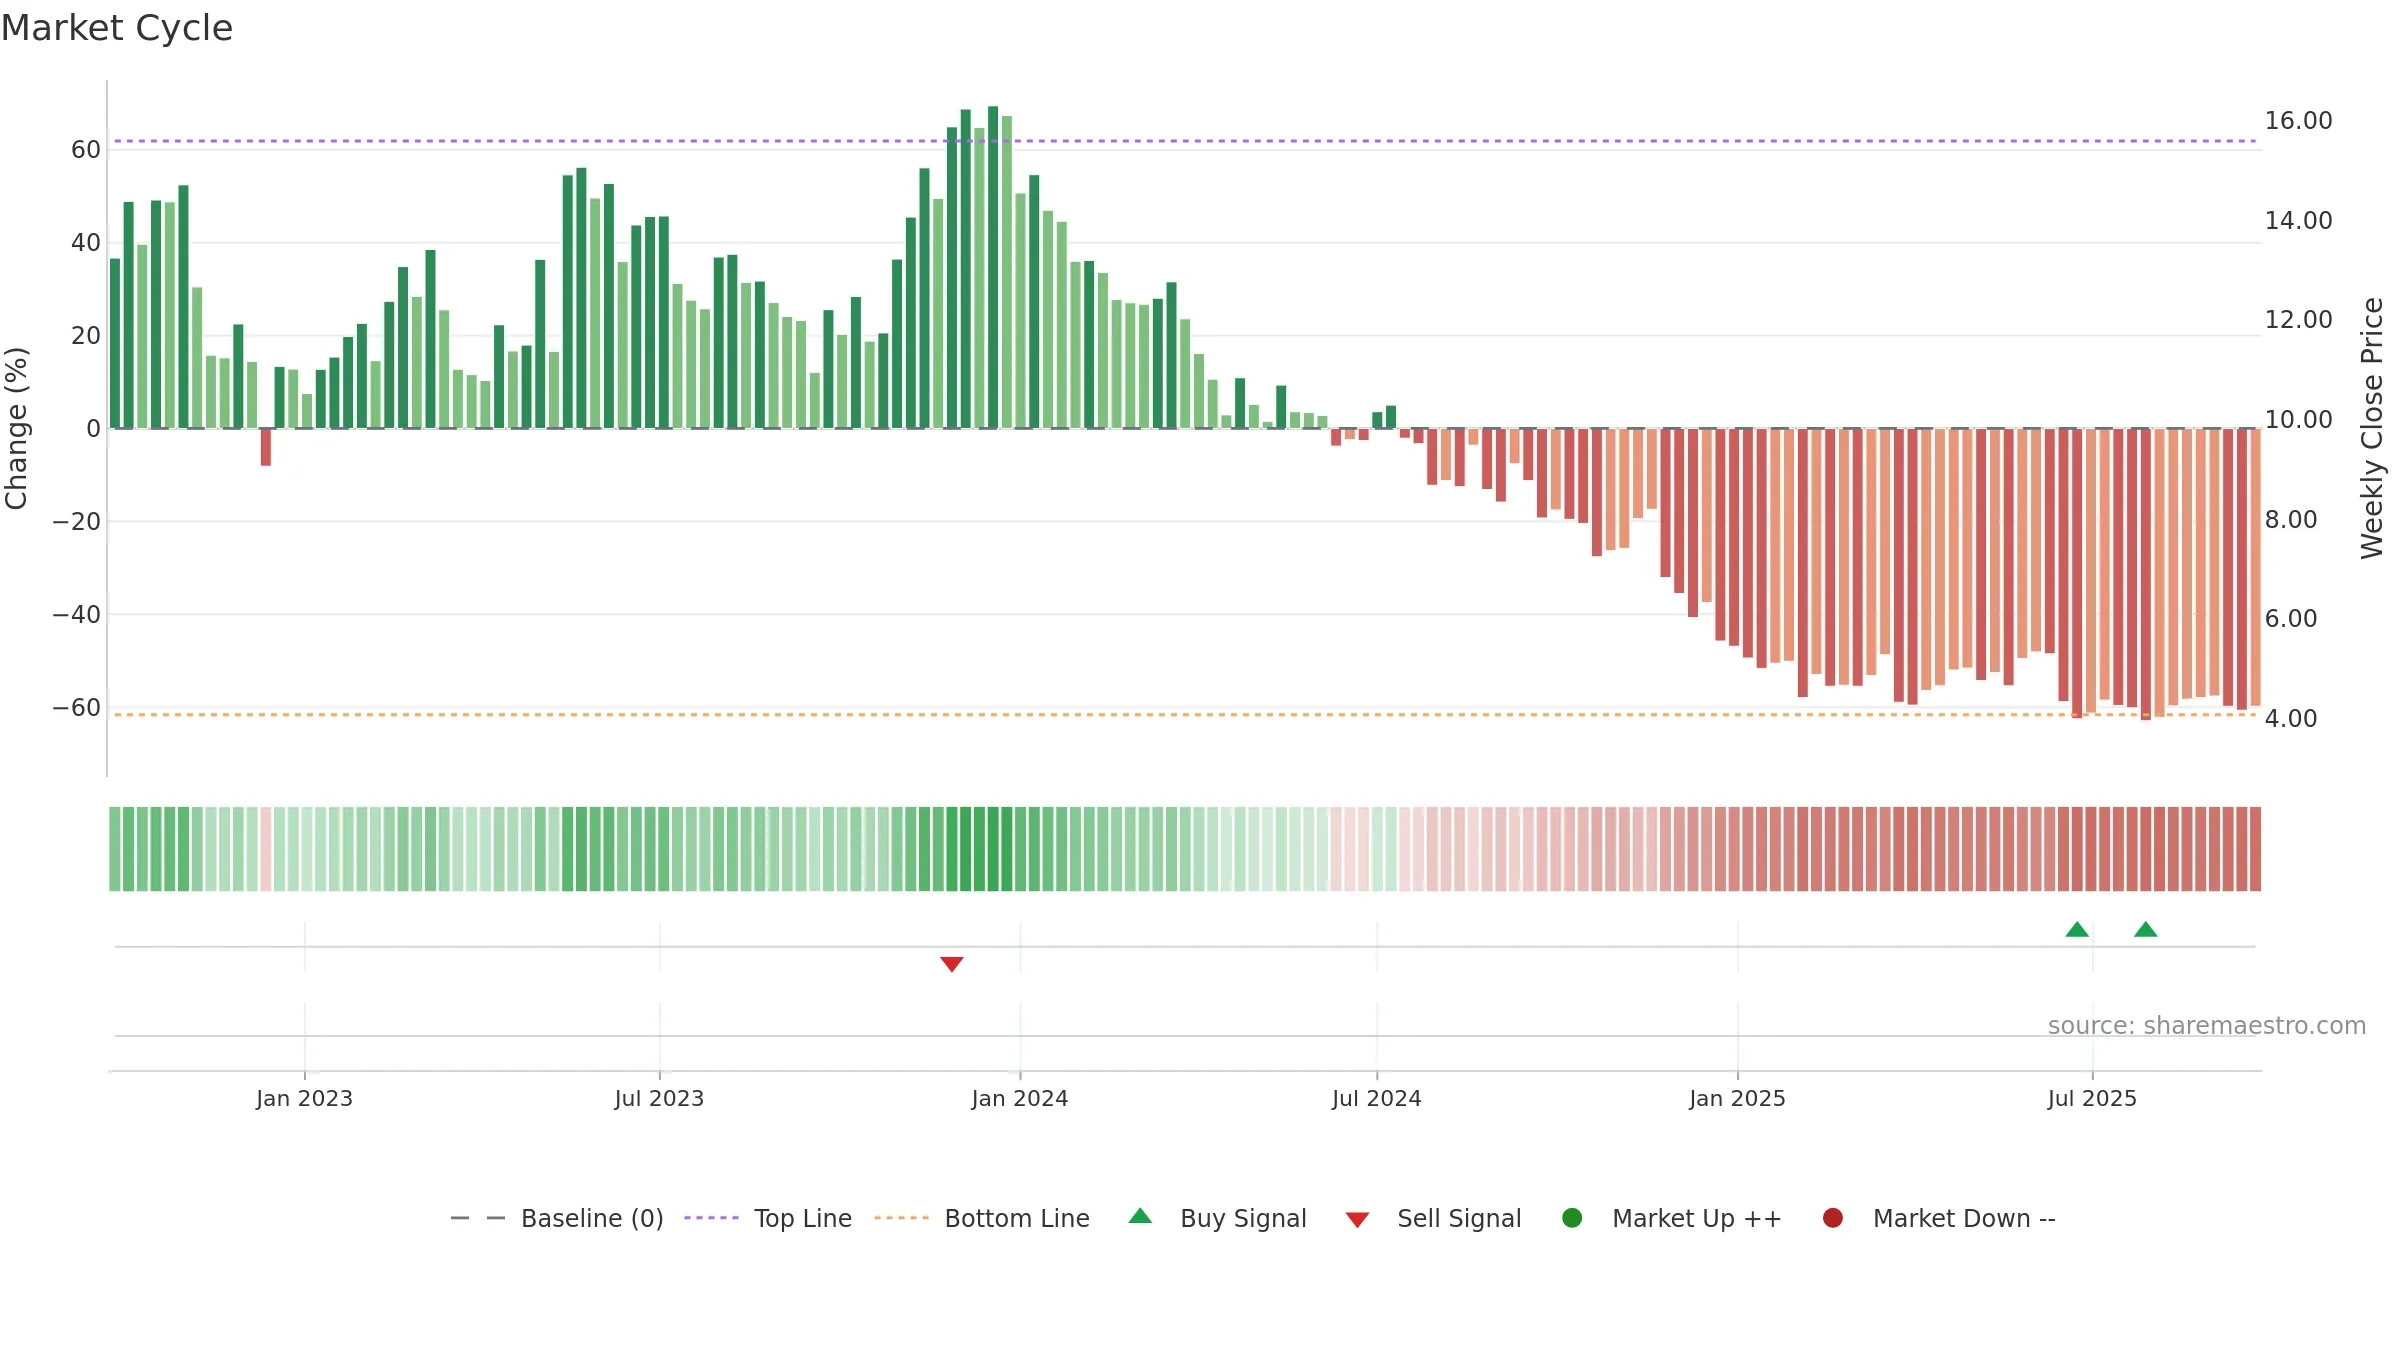Toggle the Buy Signal legend entry
Viewport: 2400px width, 1350px height.
[1217, 1218]
